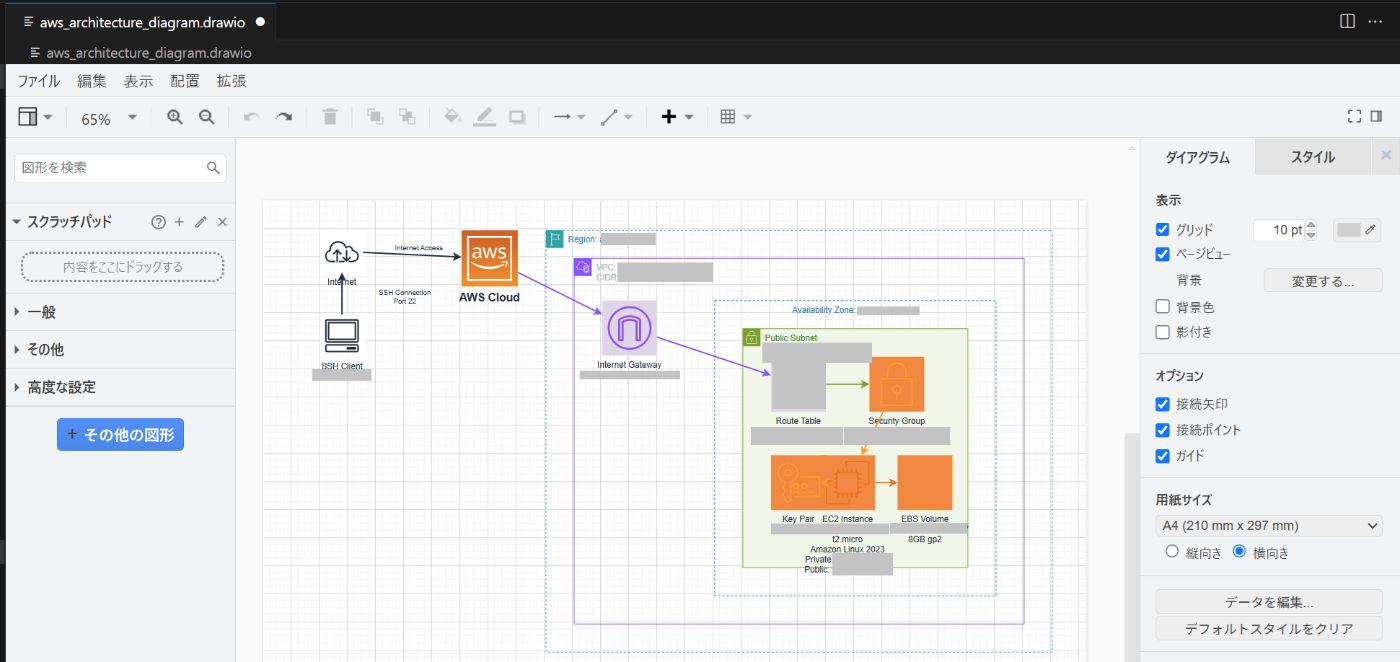1400x662 pixels.
Task: Switch to the スタイル tab
Action: (1312, 157)
